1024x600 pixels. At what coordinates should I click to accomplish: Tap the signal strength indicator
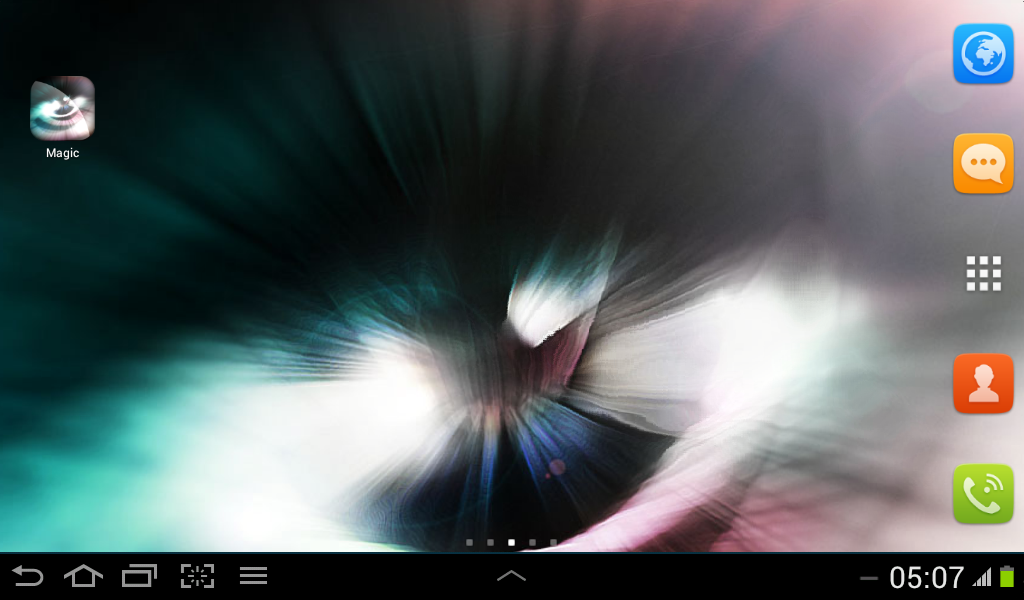pyautogui.click(x=982, y=578)
